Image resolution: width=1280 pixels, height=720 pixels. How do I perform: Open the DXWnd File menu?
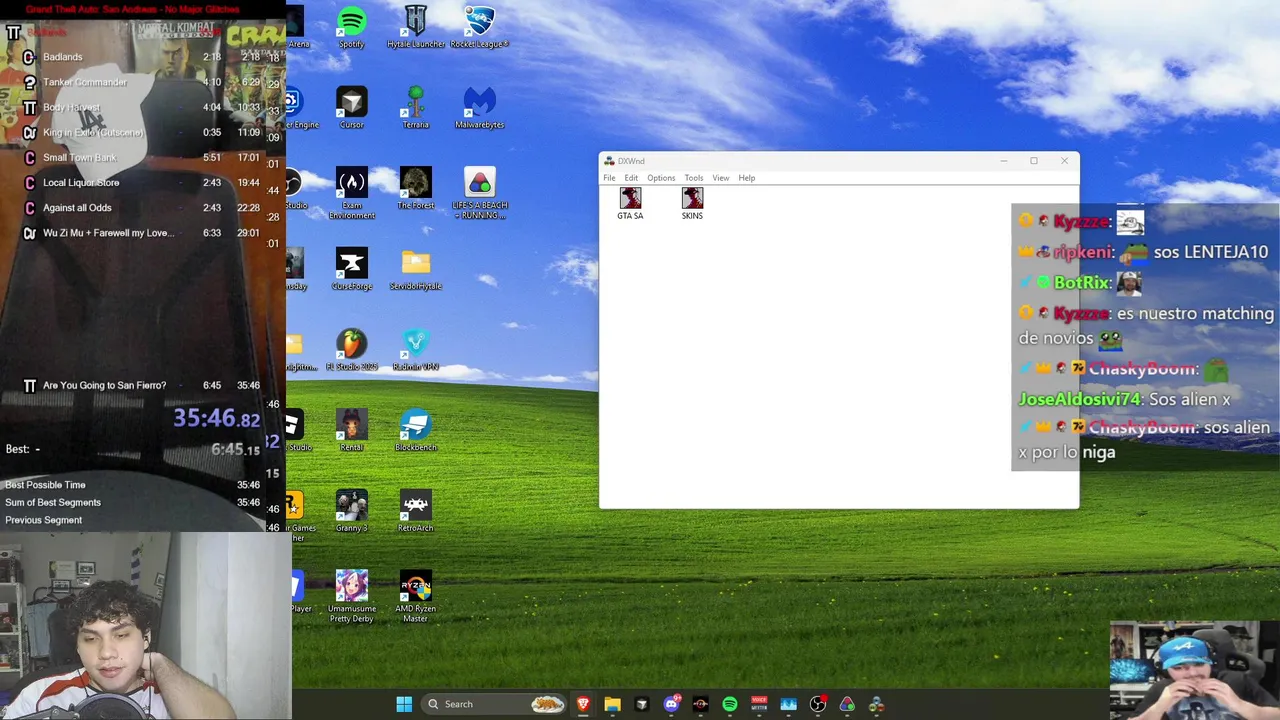click(x=609, y=178)
